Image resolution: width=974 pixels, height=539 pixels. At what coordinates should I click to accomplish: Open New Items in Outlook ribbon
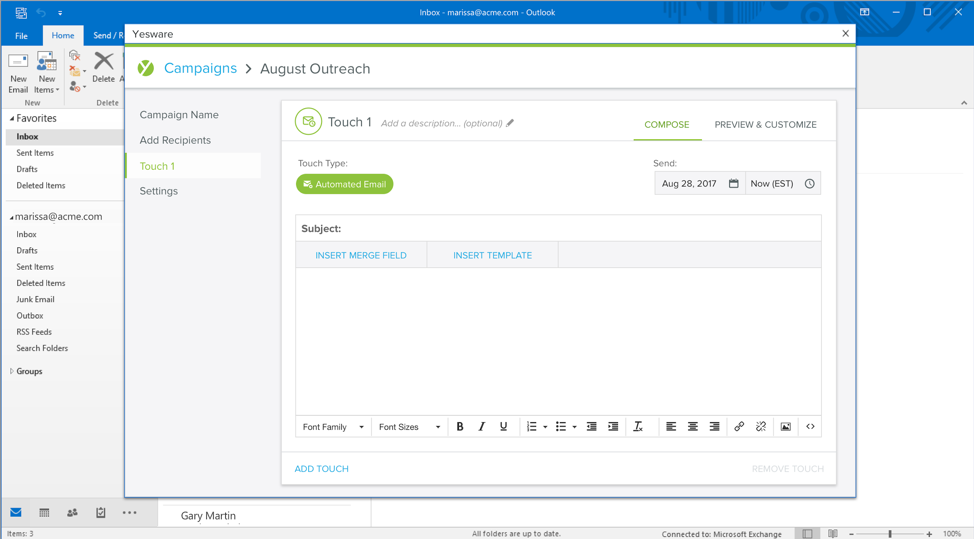pos(47,73)
